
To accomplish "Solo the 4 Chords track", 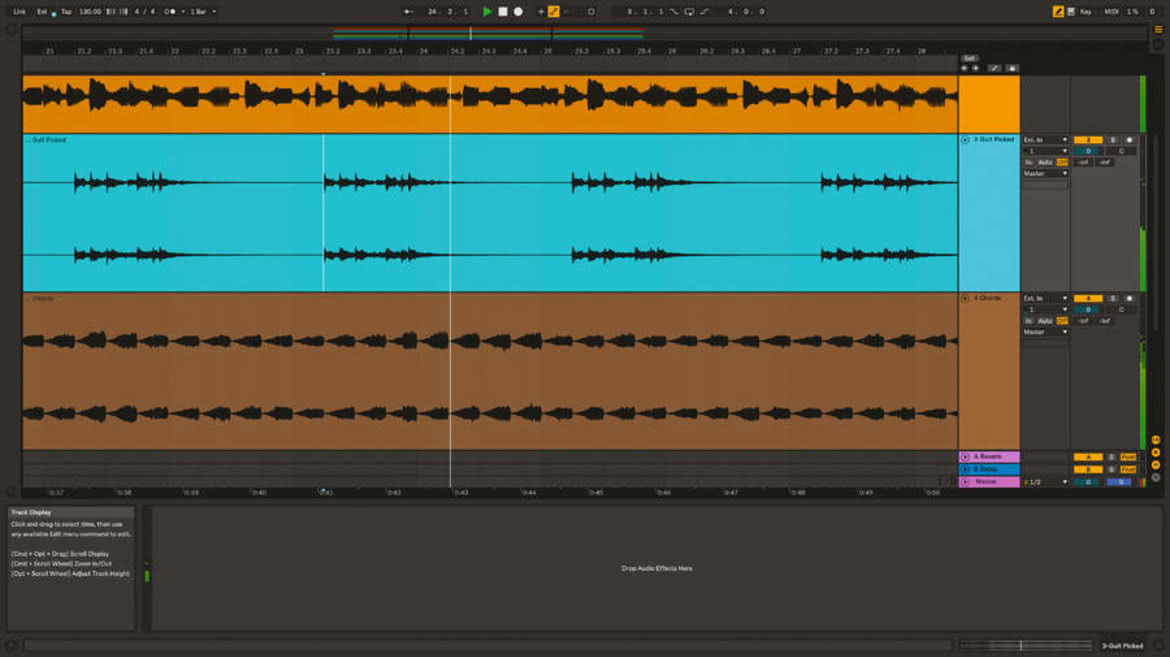I will [x=1113, y=299].
